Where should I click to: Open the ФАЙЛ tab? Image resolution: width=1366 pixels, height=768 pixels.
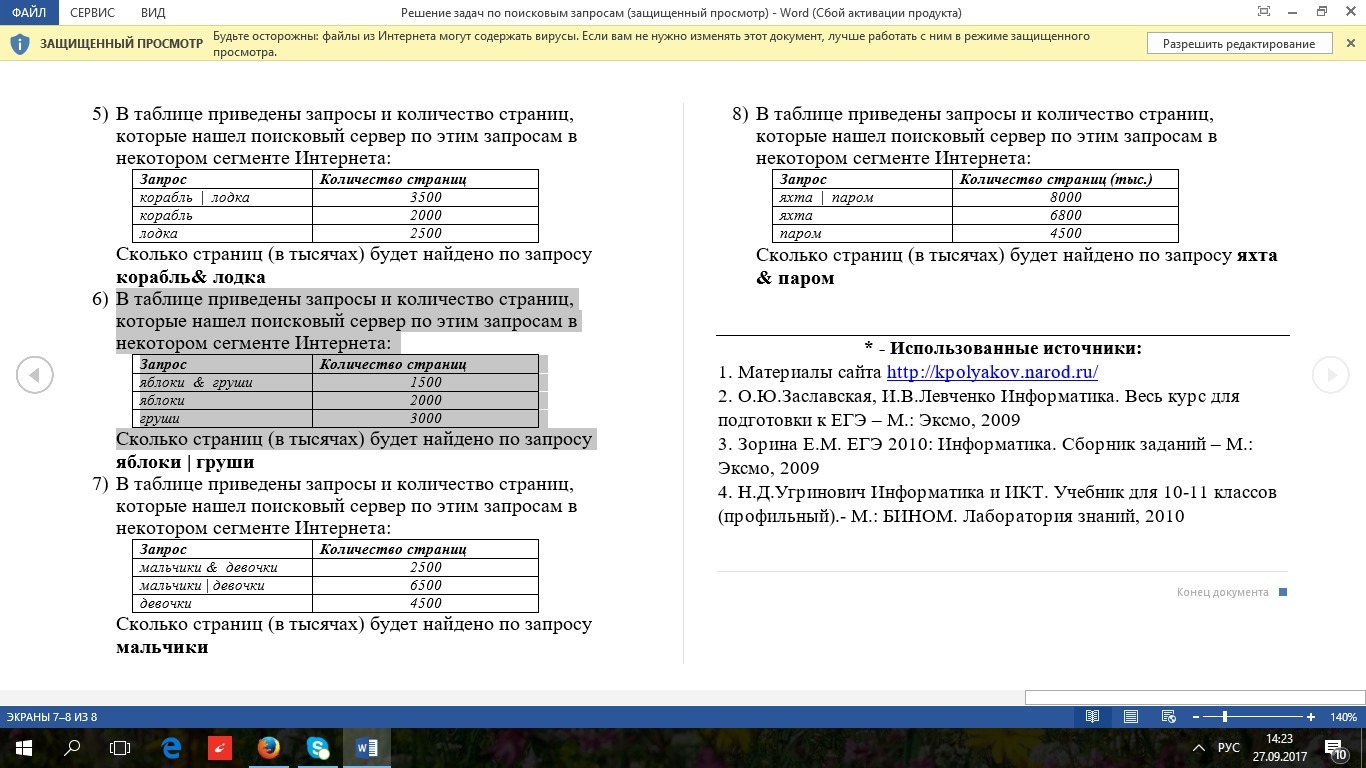pyautogui.click(x=27, y=13)
